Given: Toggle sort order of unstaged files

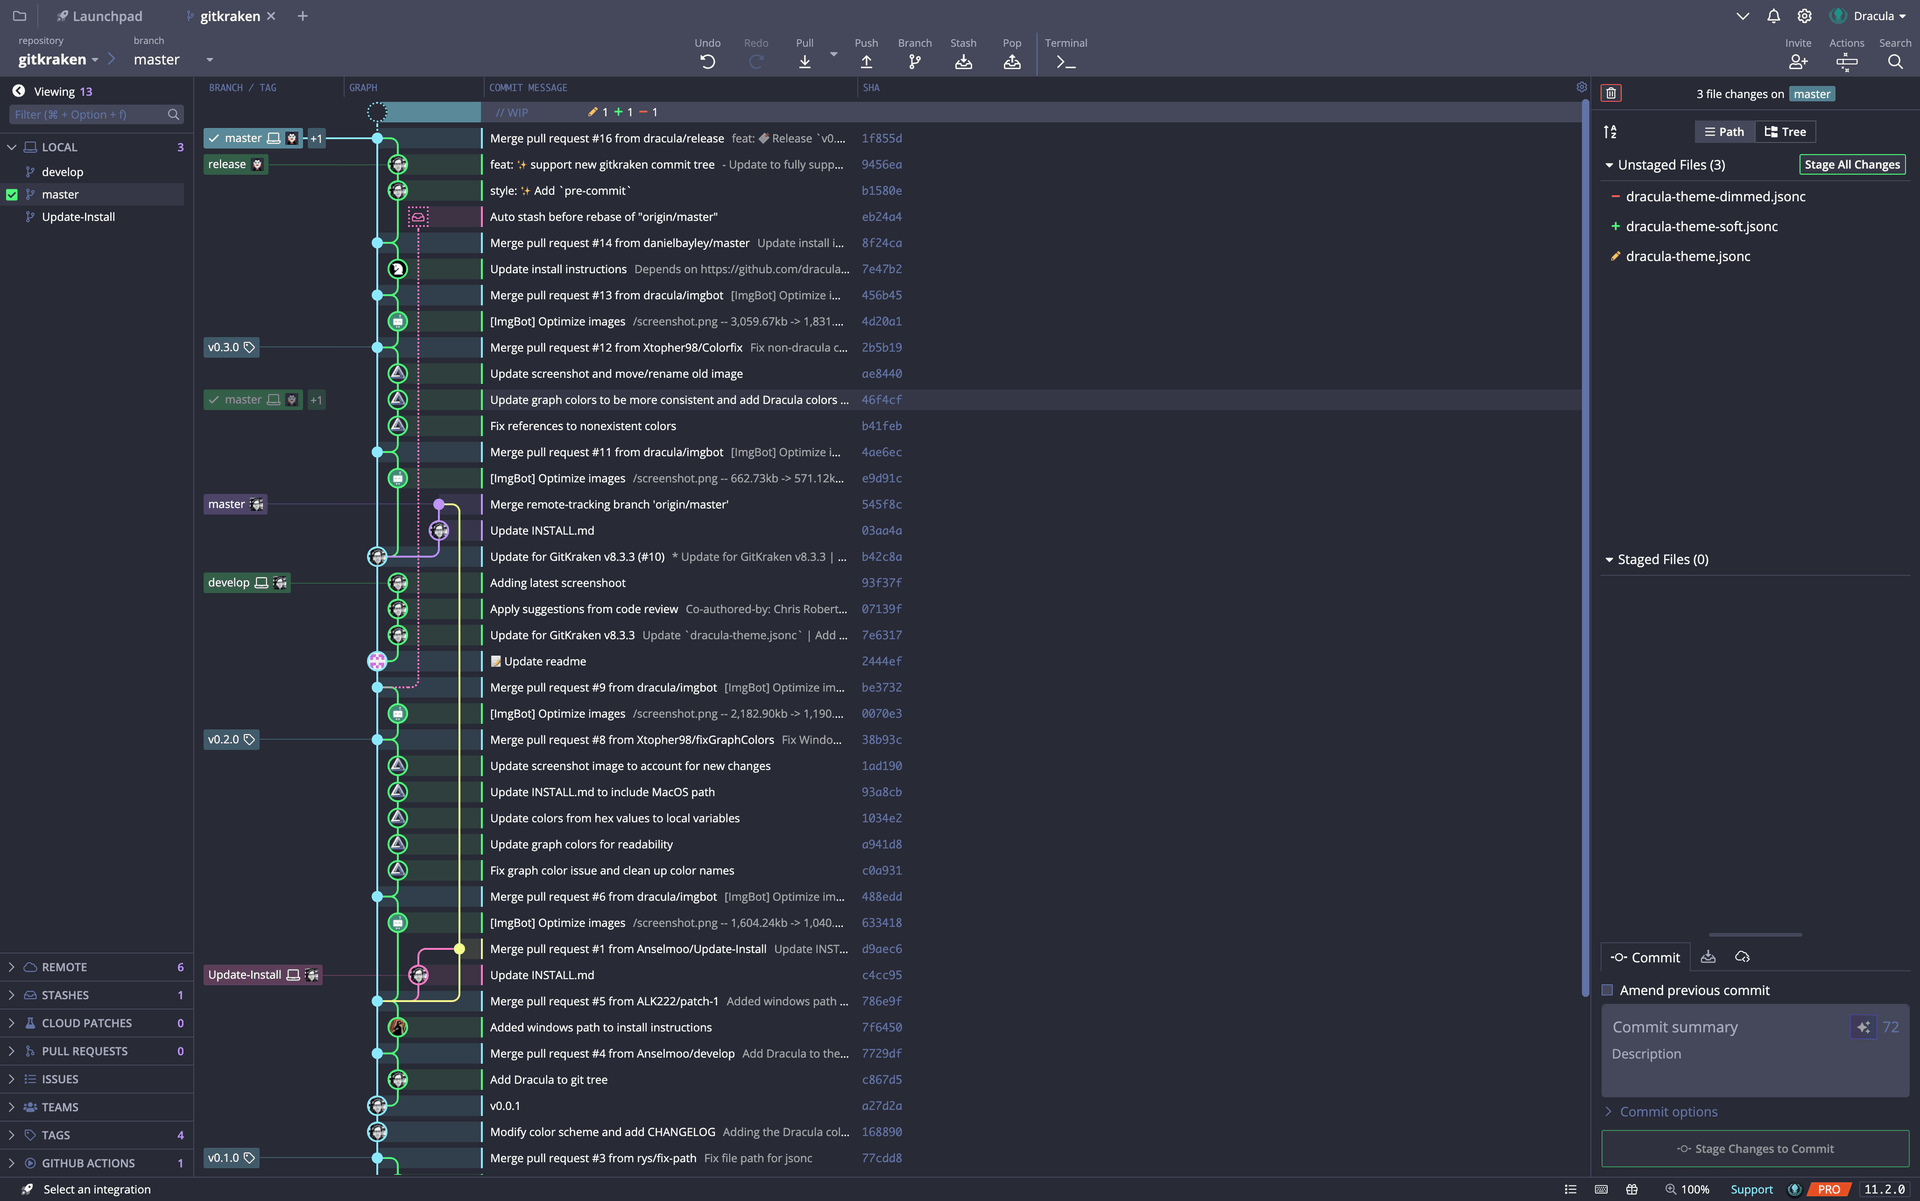Looking at the screenshot, I should 1611,131.
